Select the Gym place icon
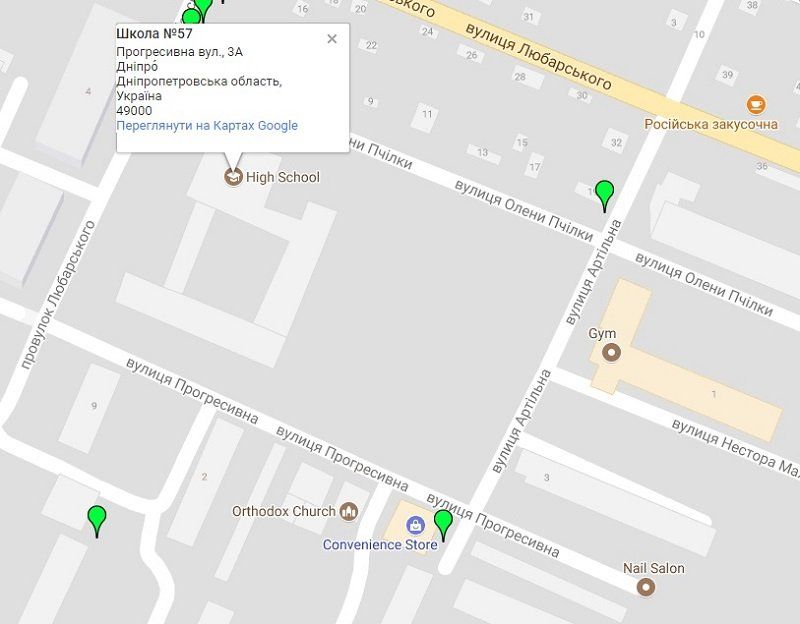800x624 pixels. (611, 353)
